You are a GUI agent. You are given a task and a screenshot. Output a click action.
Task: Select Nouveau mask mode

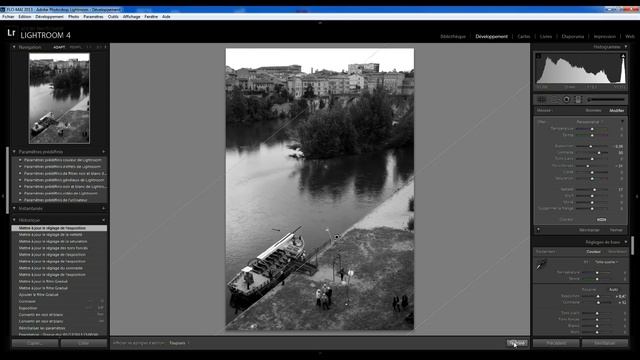click(593, 110)
